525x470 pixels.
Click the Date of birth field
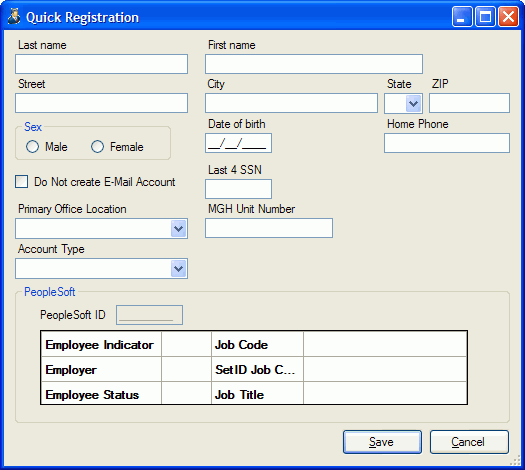point(238,143)
